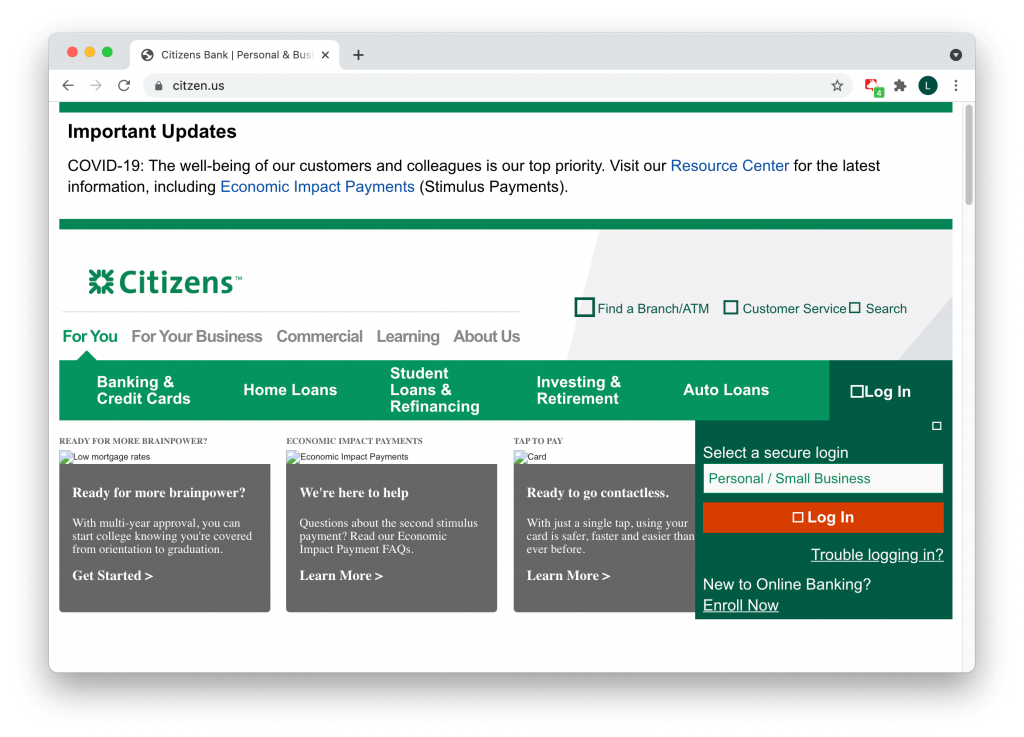Open the Personal / Small Business login selector
The image size is (1024, 737).
[822, 478]
